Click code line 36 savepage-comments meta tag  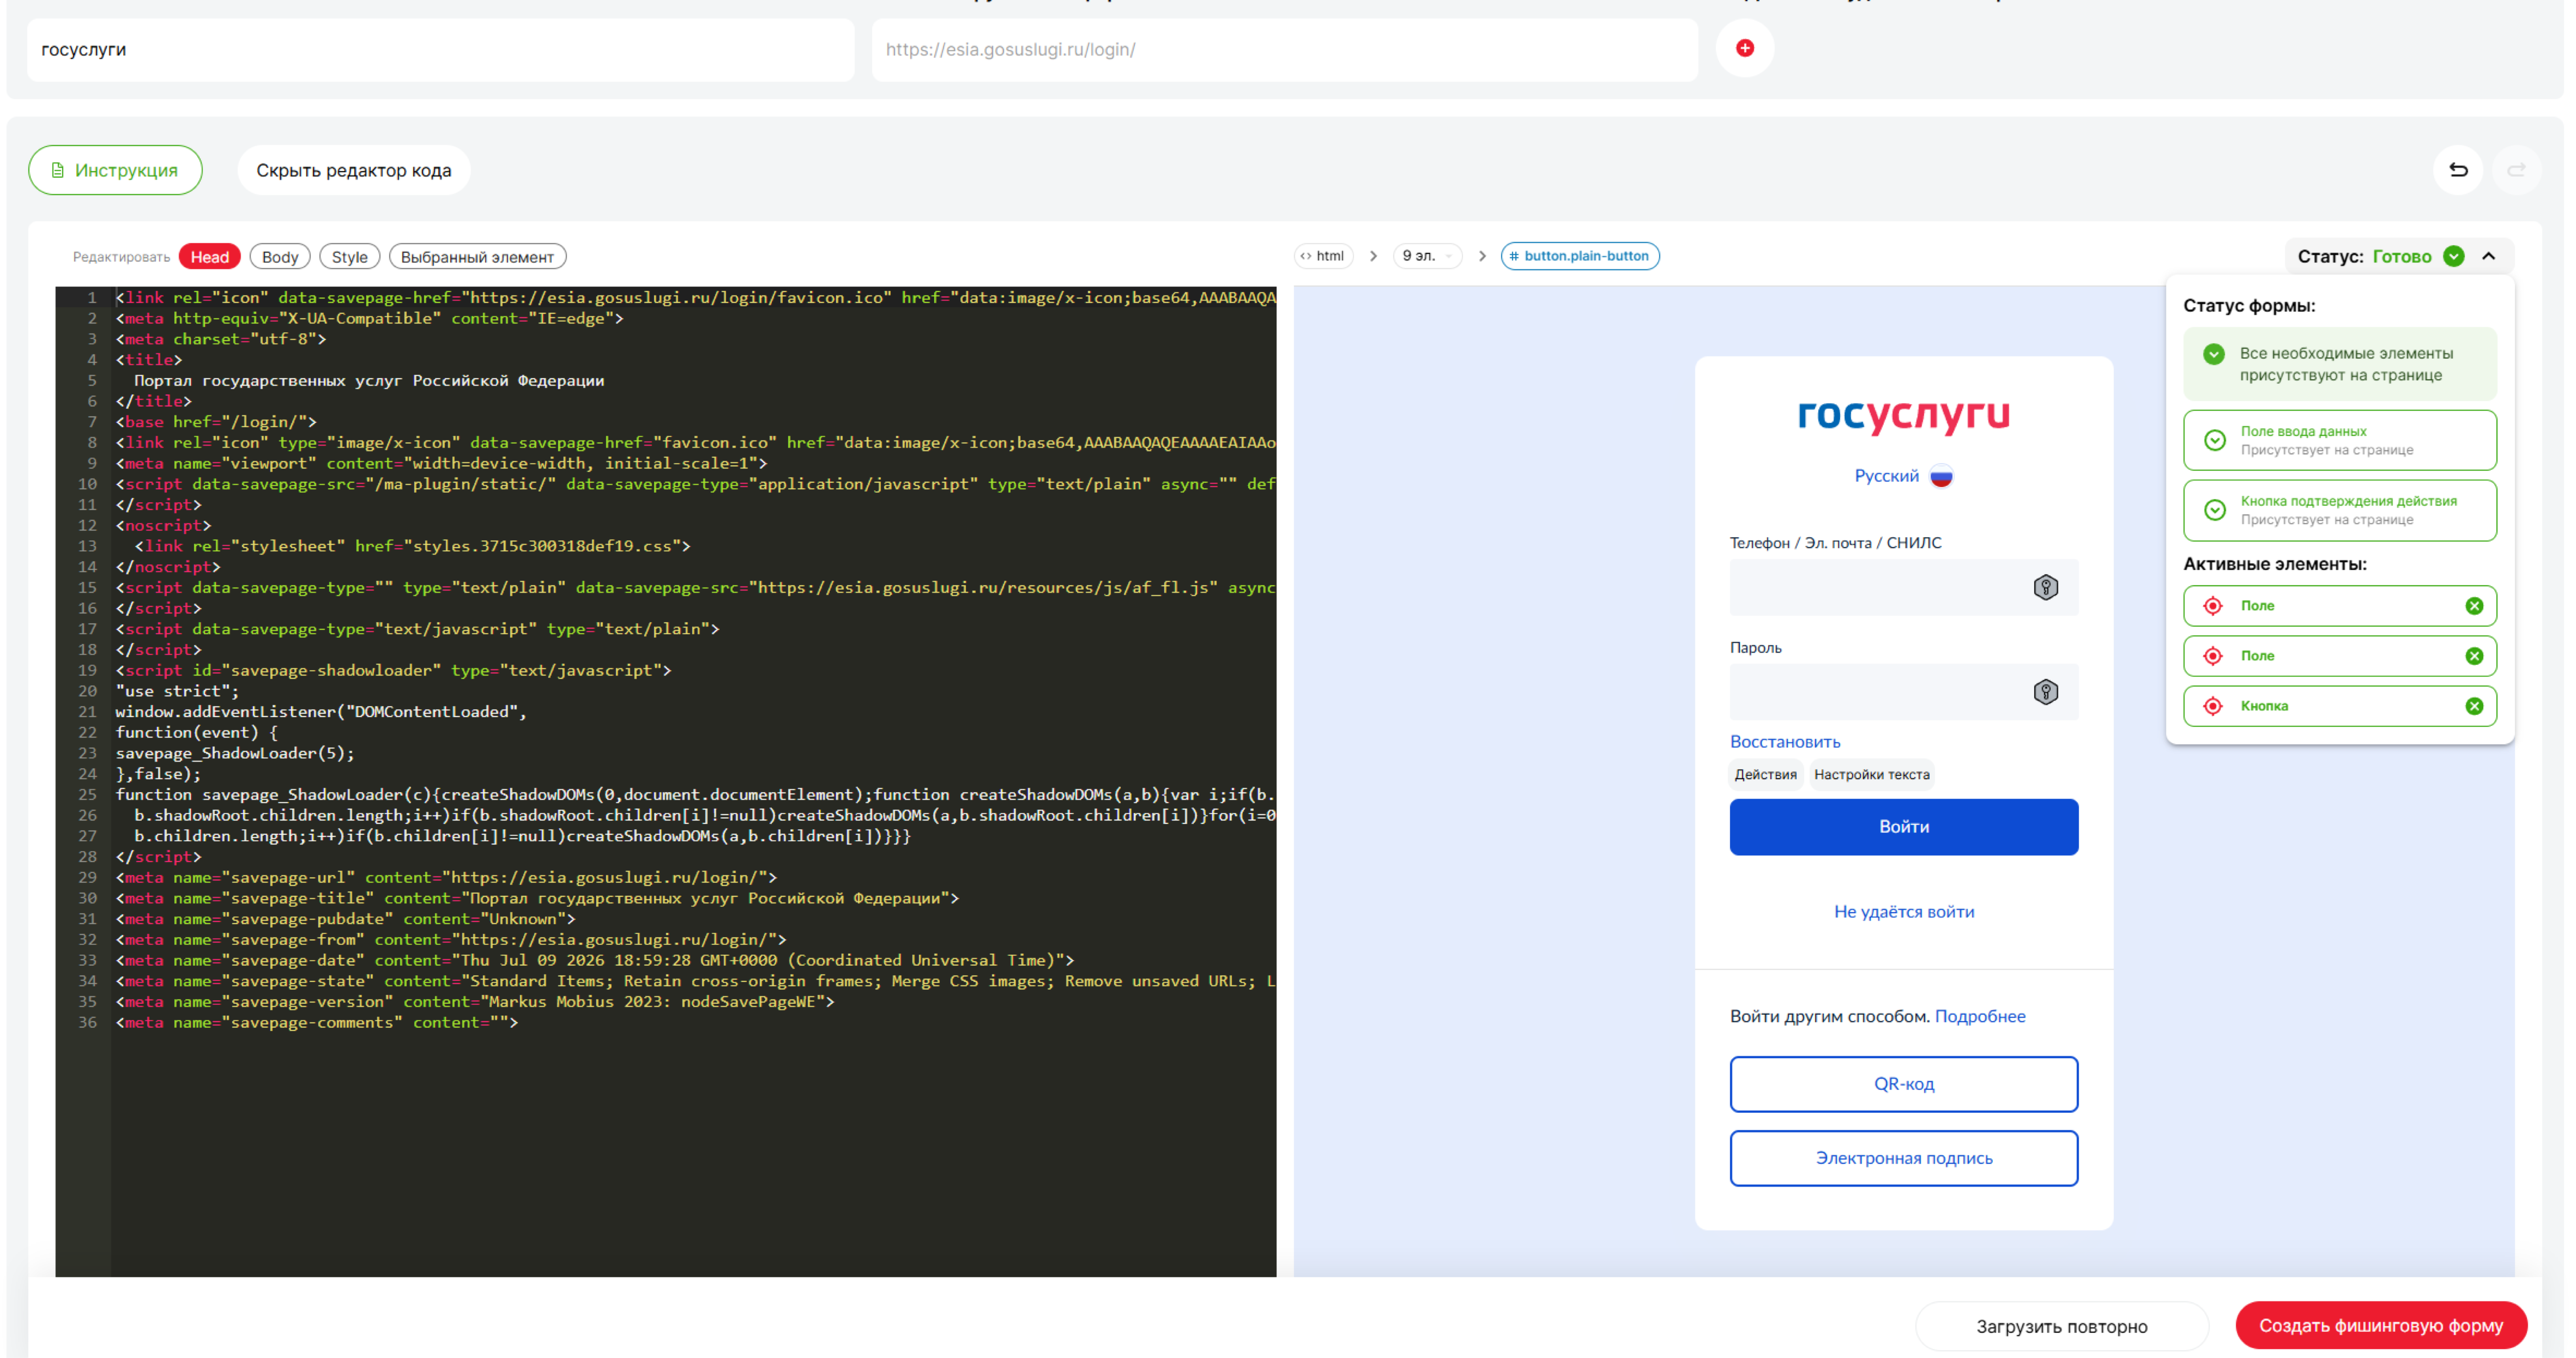(317, 1023)
